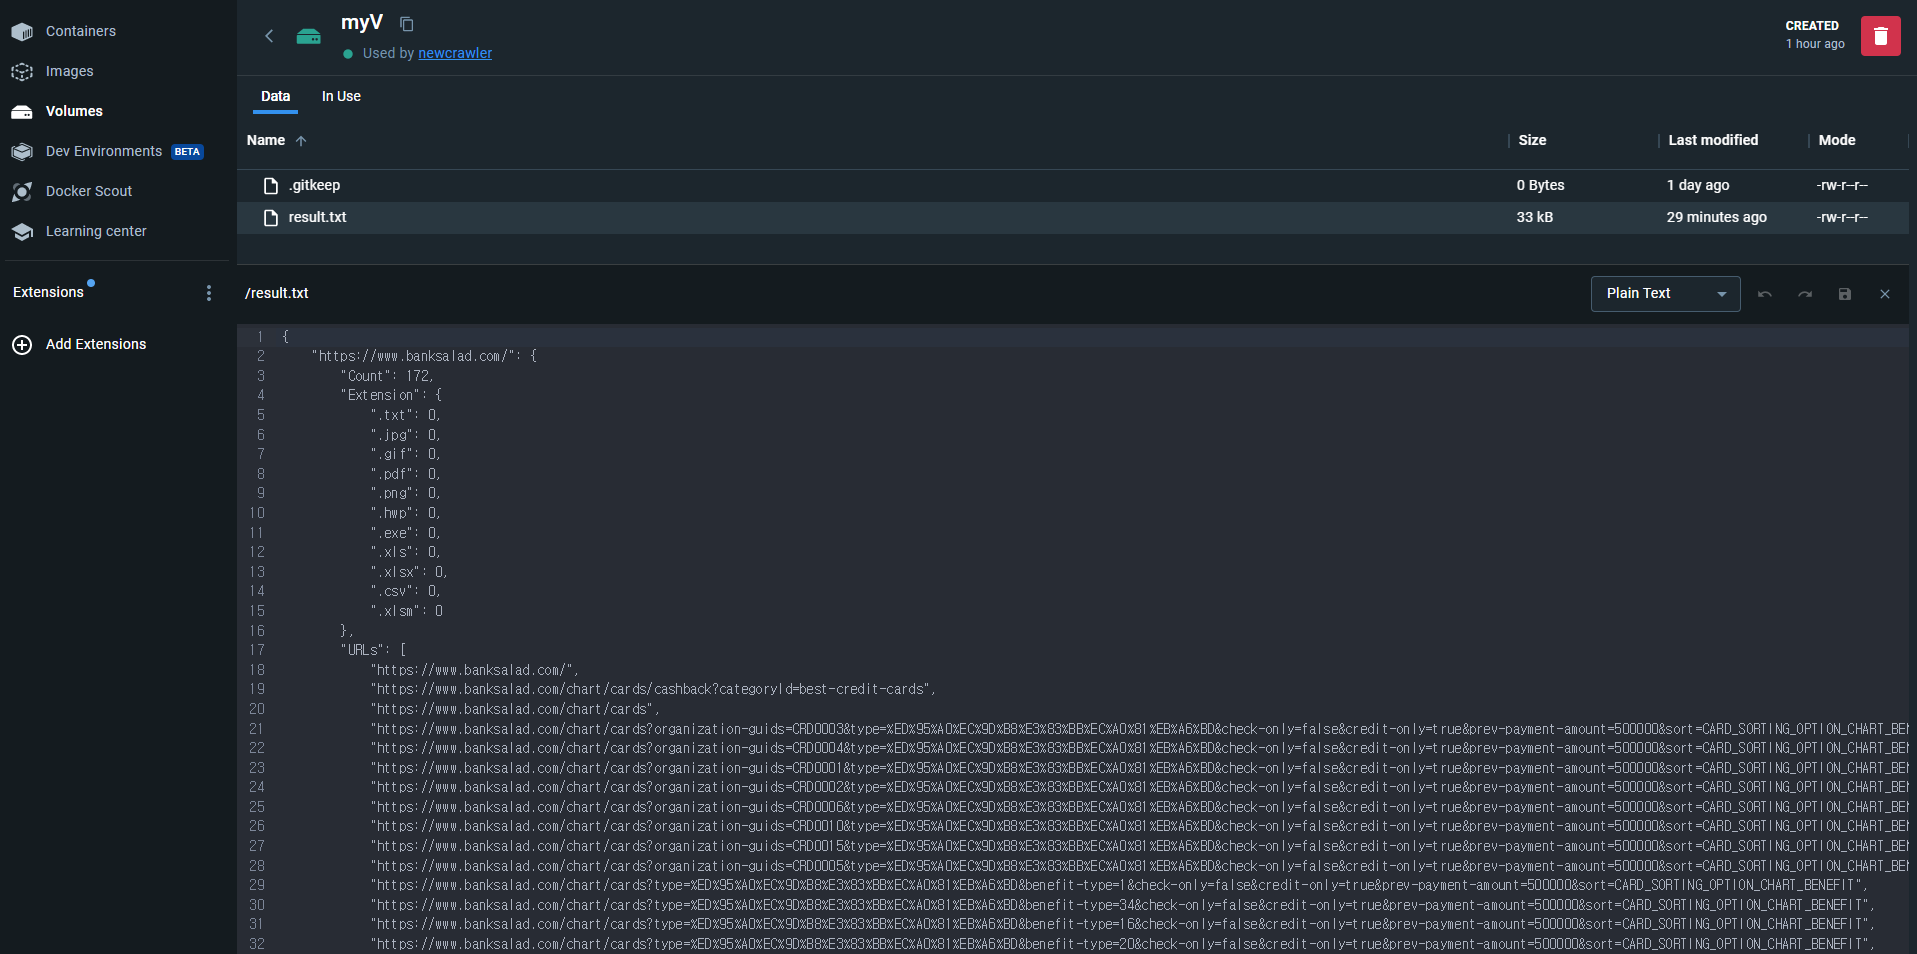Save the result.txt file
1917x954 pixels.
point(1845,294)
